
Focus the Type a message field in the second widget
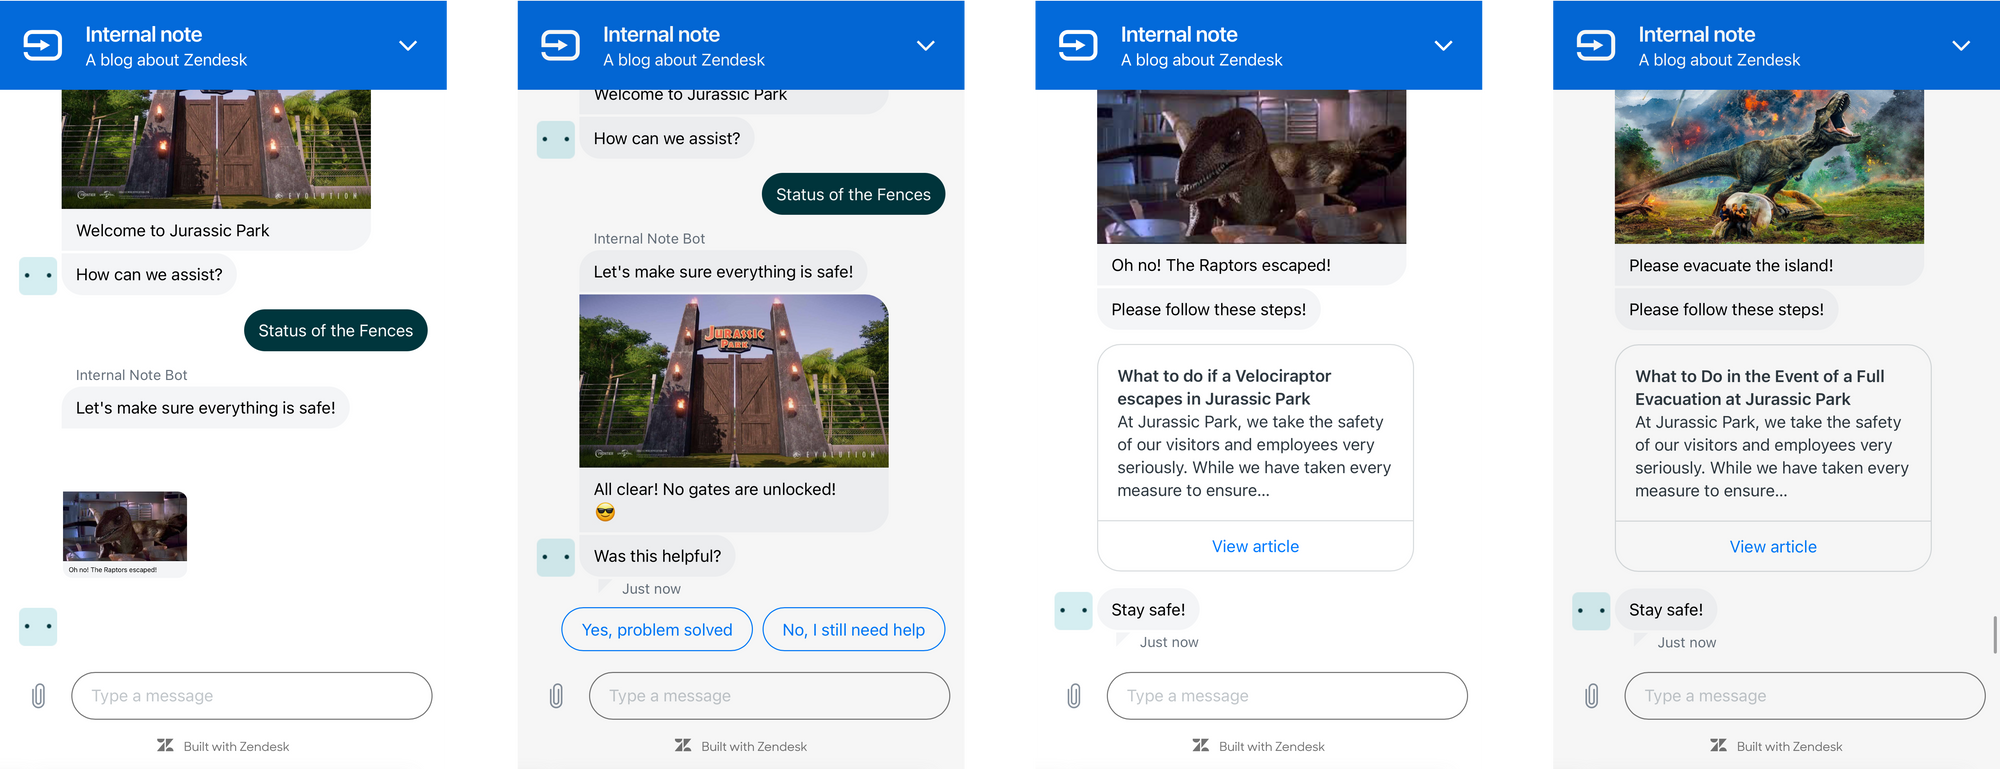(769, 696)
